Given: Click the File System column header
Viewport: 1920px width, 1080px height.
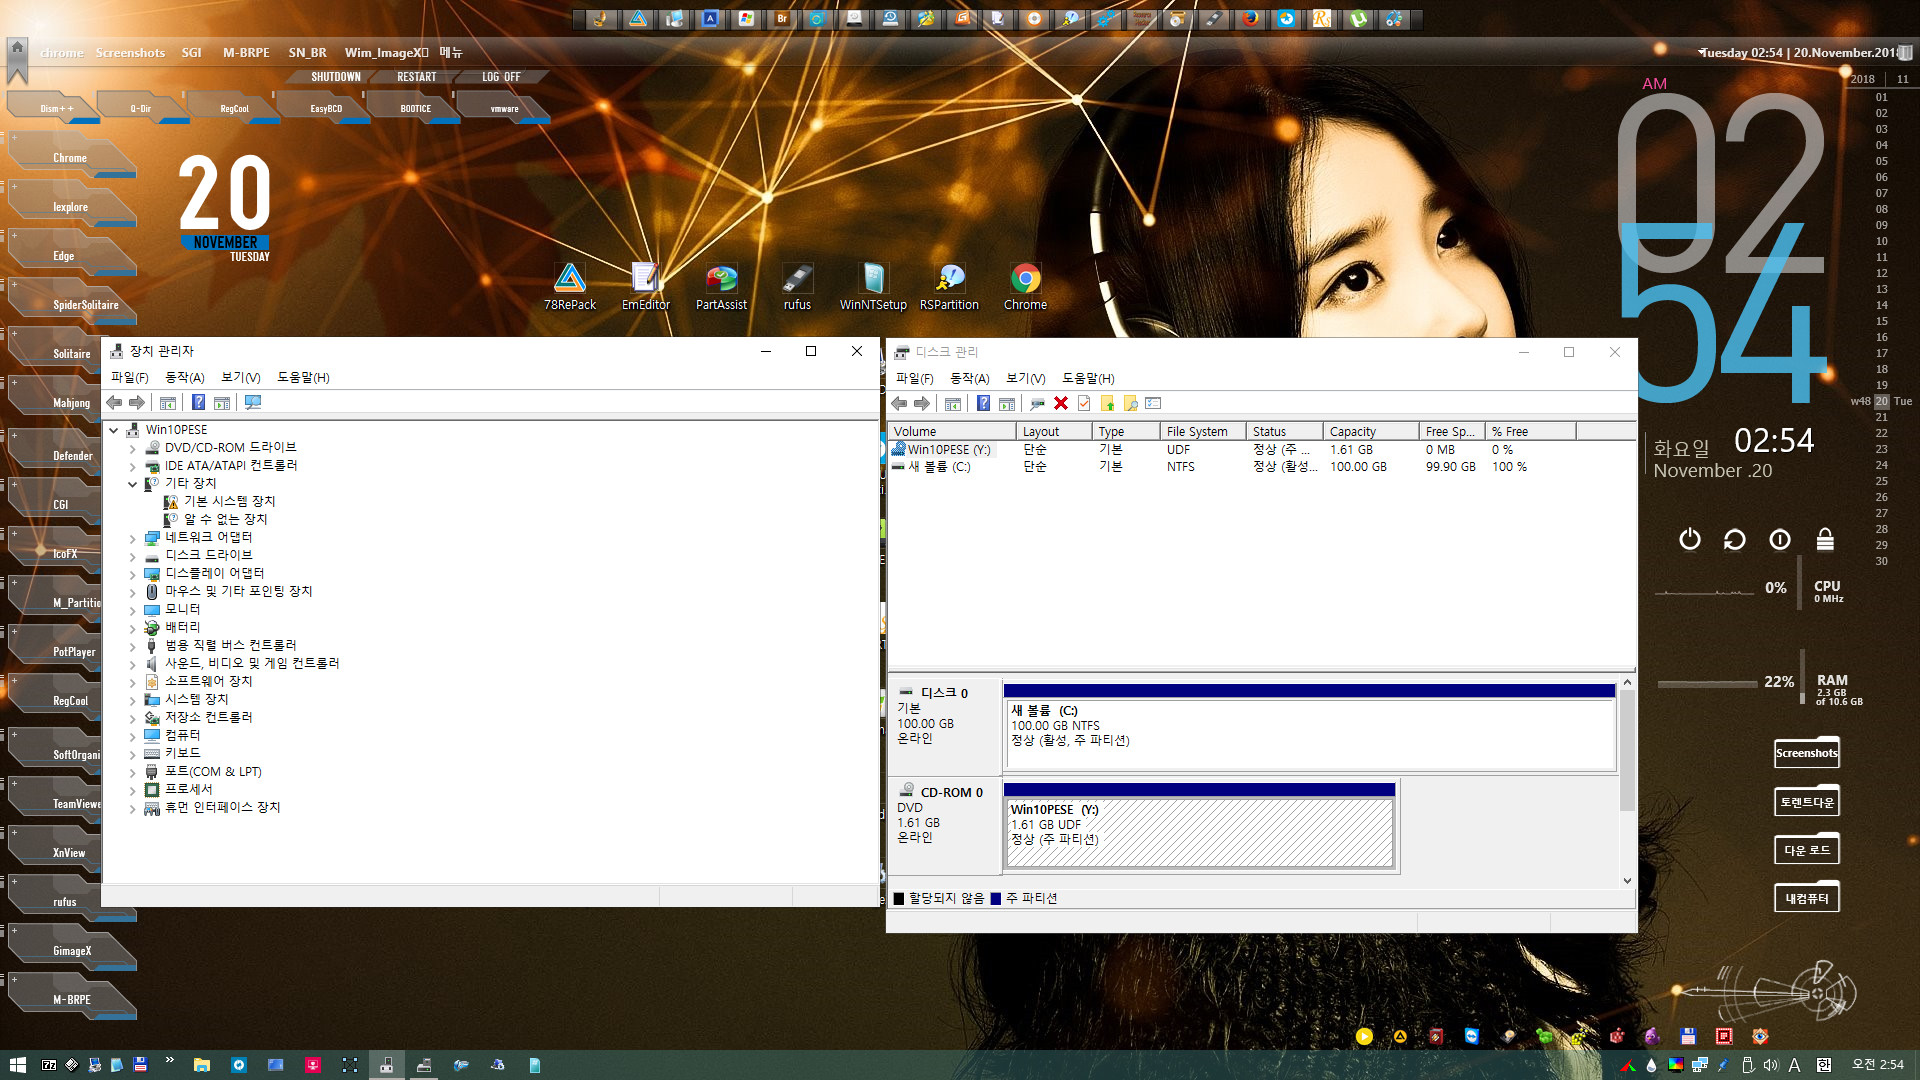Looking at the screenshot, I should pos(1203,432).
